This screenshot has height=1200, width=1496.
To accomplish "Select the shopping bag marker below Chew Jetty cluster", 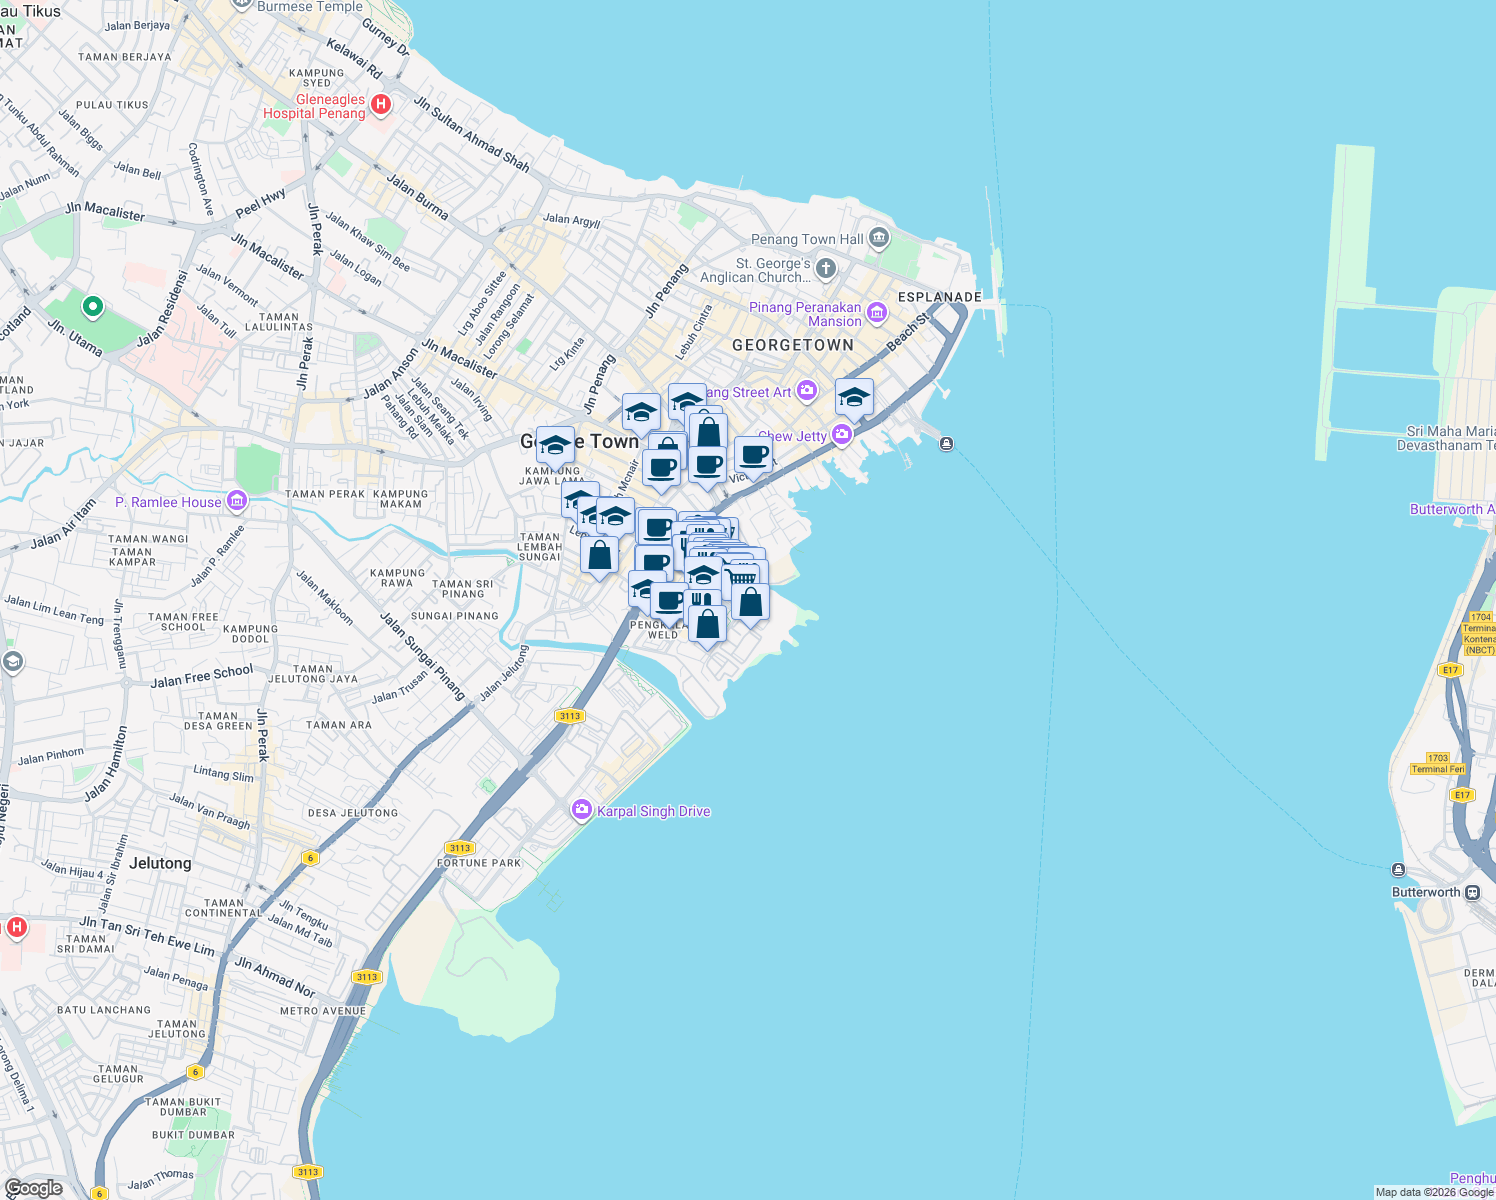I will [749, 602].
